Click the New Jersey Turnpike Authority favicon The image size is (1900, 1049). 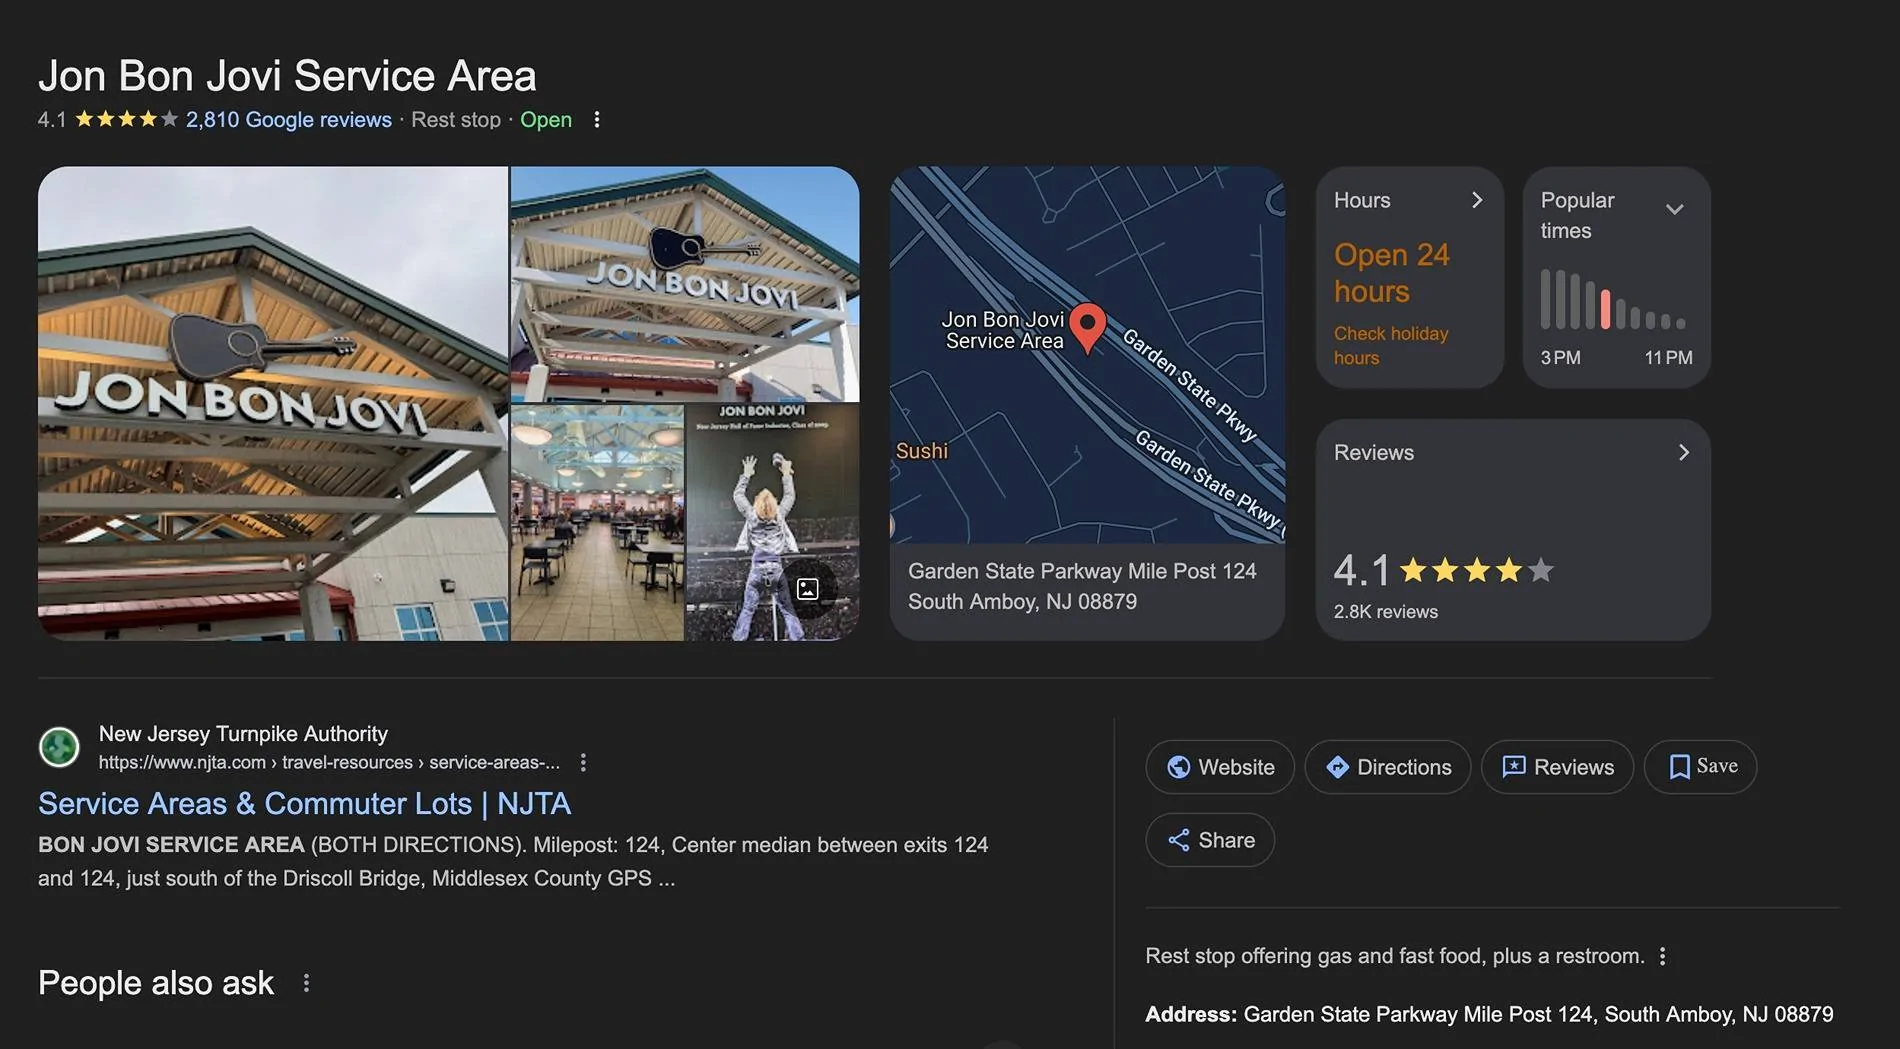pyautogui.click(x=59, y=747)
